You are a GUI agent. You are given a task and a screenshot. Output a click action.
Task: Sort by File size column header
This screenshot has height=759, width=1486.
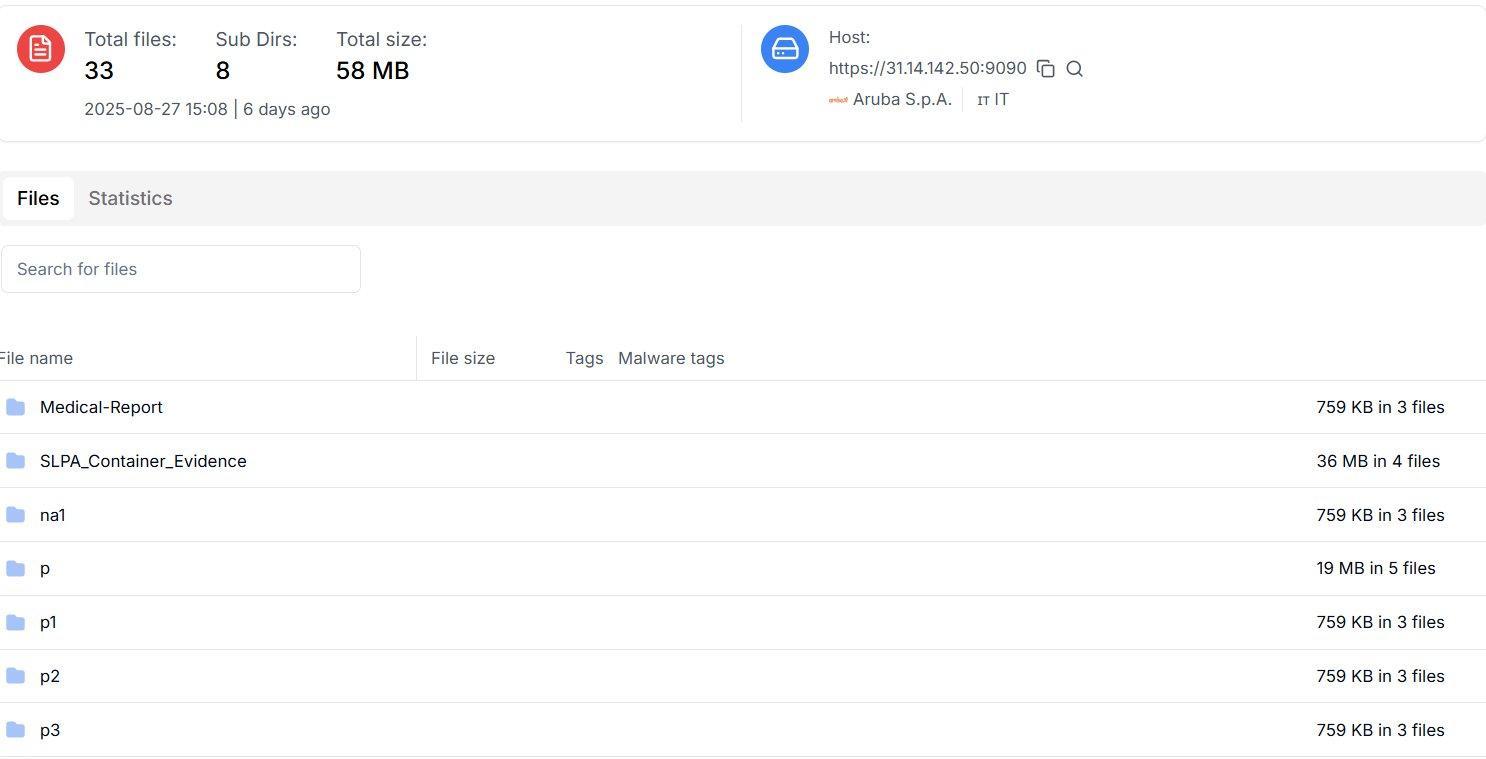463,358
